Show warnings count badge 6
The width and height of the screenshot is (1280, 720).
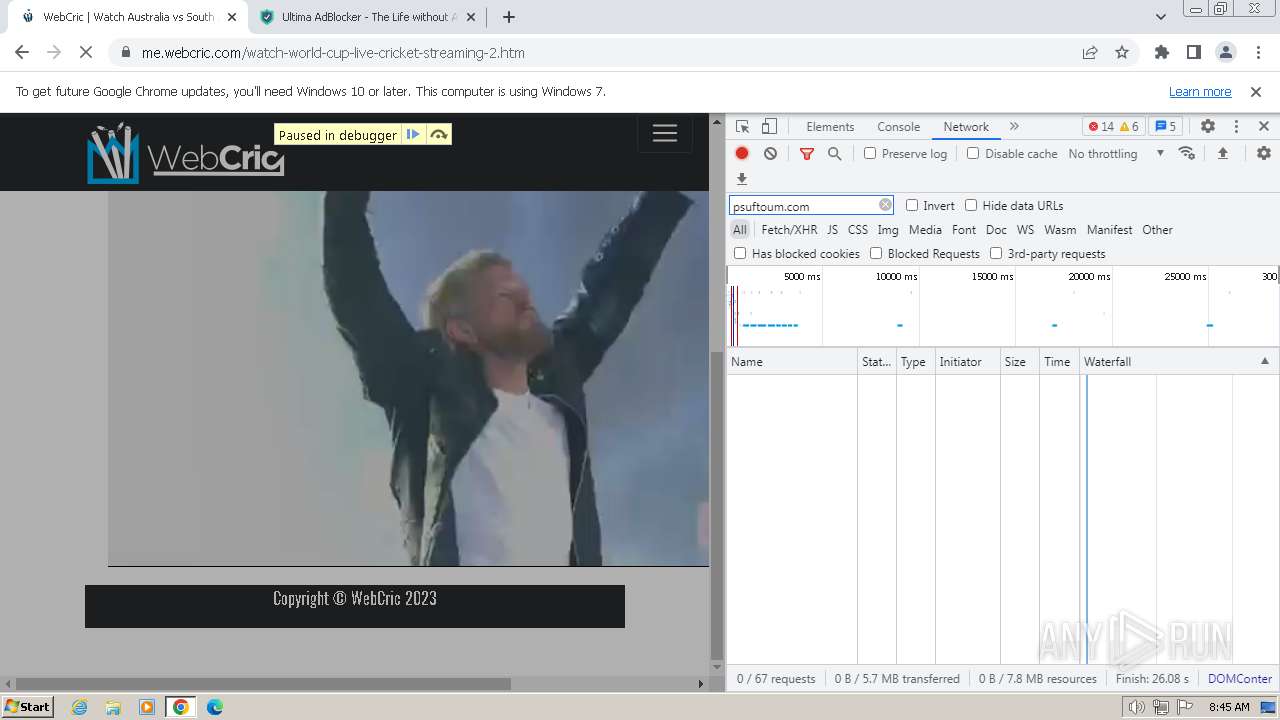(1129, 127)
